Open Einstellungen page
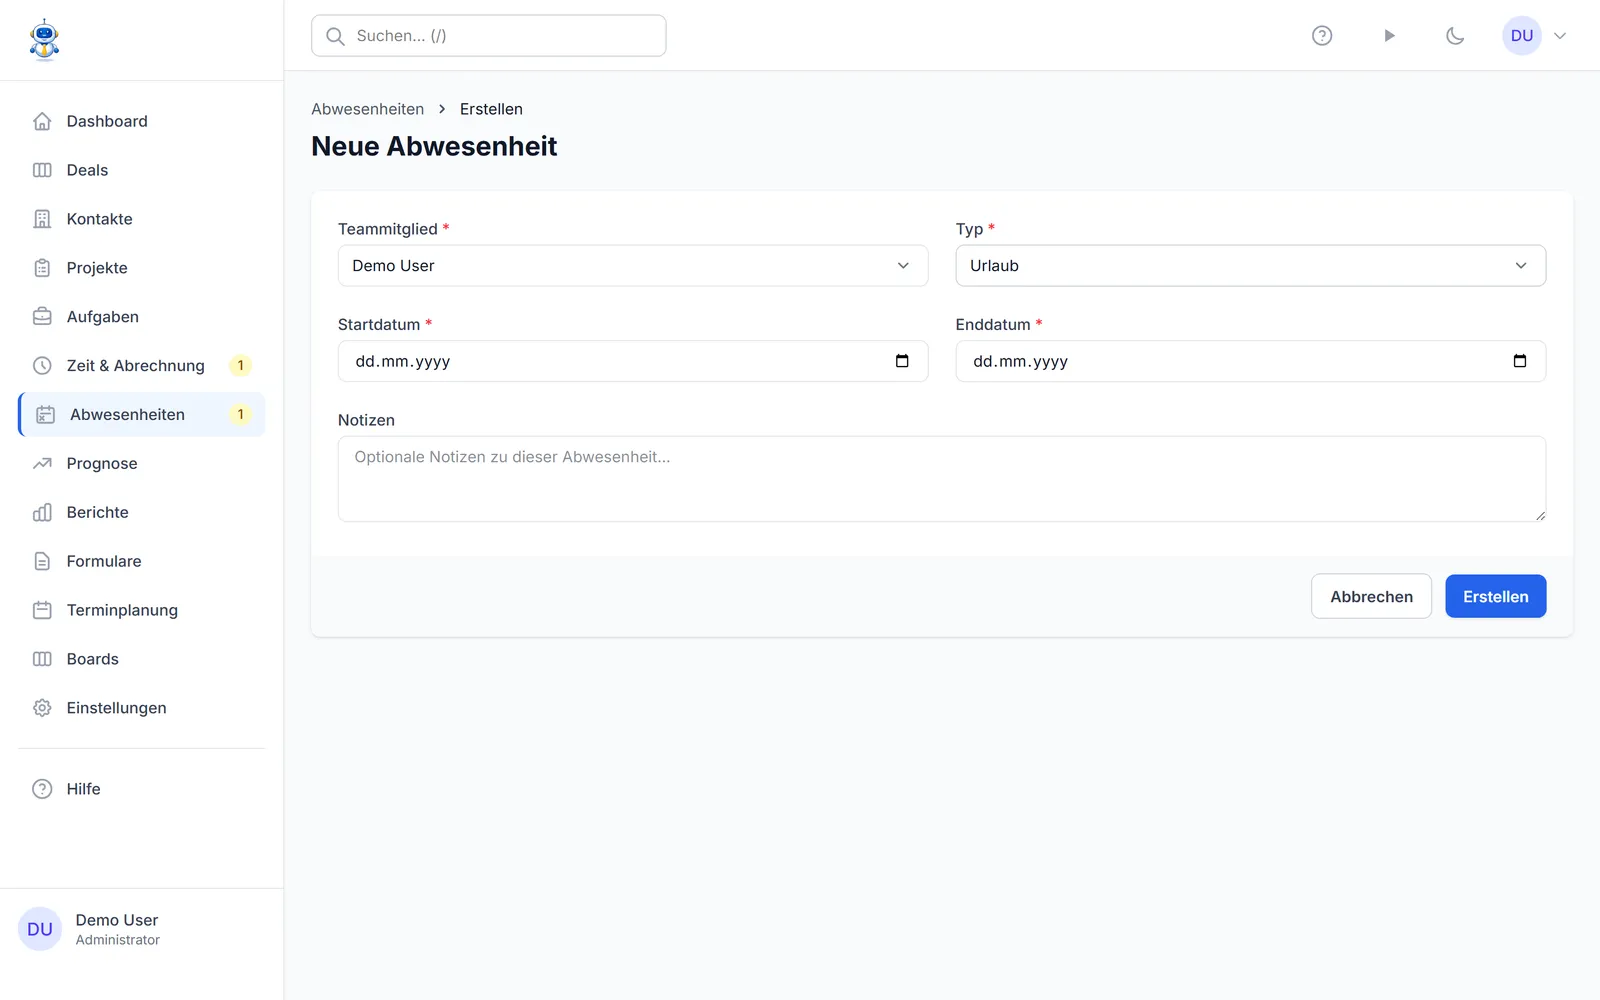The height and width of the screenshot is (1000, 1600). 142,708
